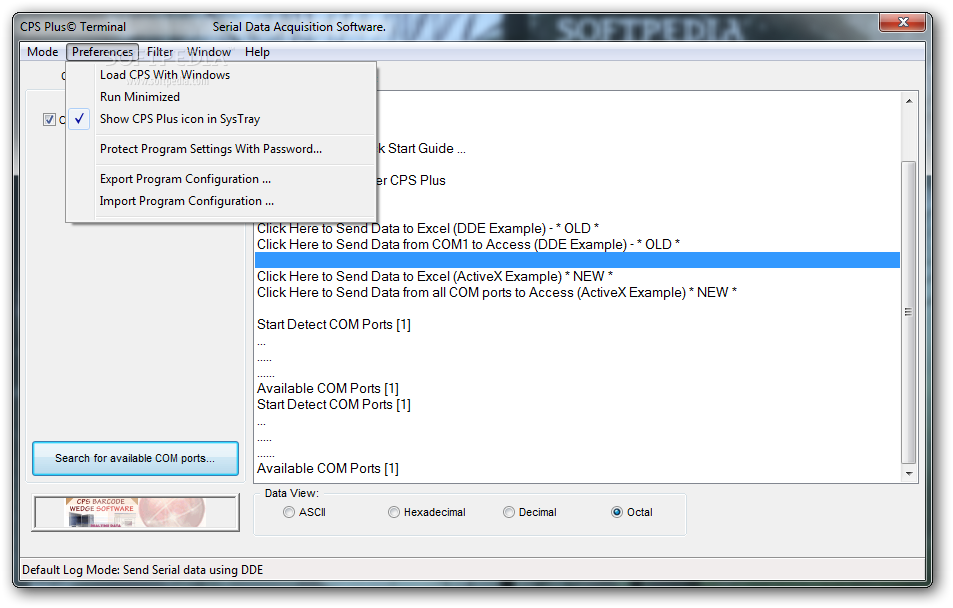Toggle Show CPS Plus icon in SysTray
This screenshot has height=608, width=953.
221,119
